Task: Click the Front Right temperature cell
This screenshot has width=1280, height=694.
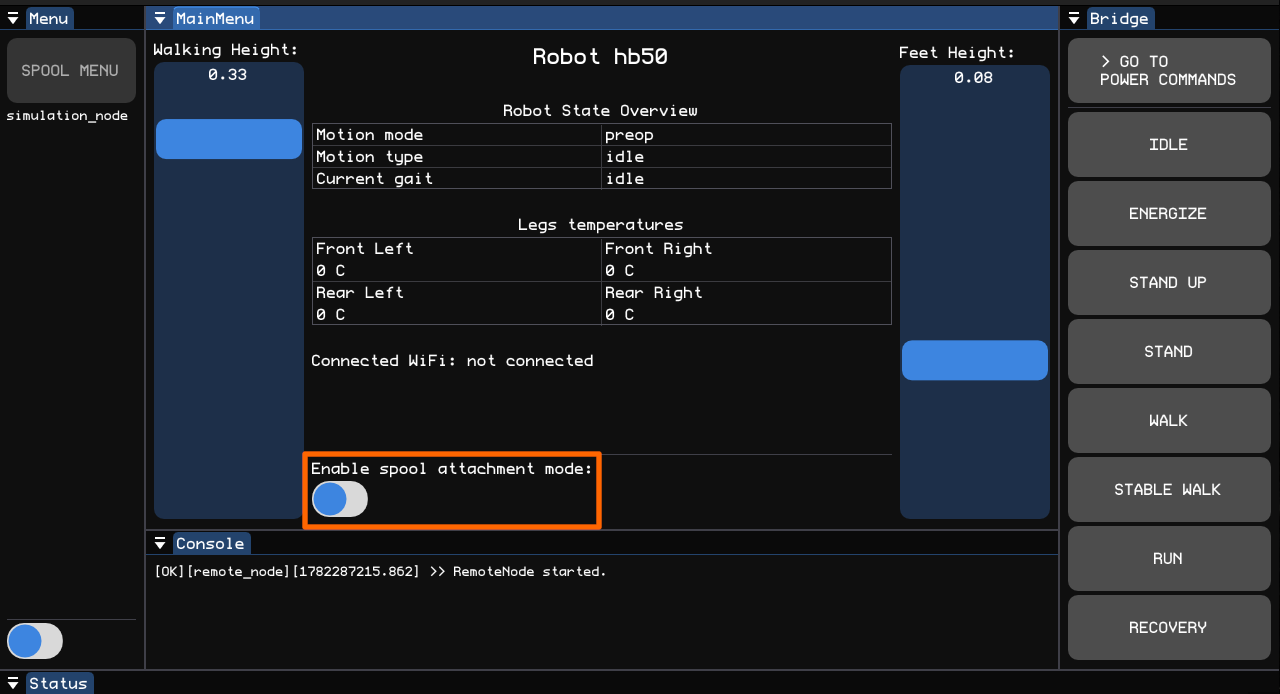Action: pos(746,260)
